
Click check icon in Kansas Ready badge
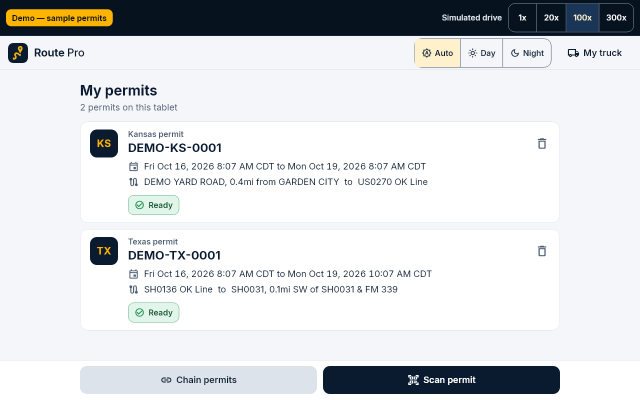[x=140, y=205]
